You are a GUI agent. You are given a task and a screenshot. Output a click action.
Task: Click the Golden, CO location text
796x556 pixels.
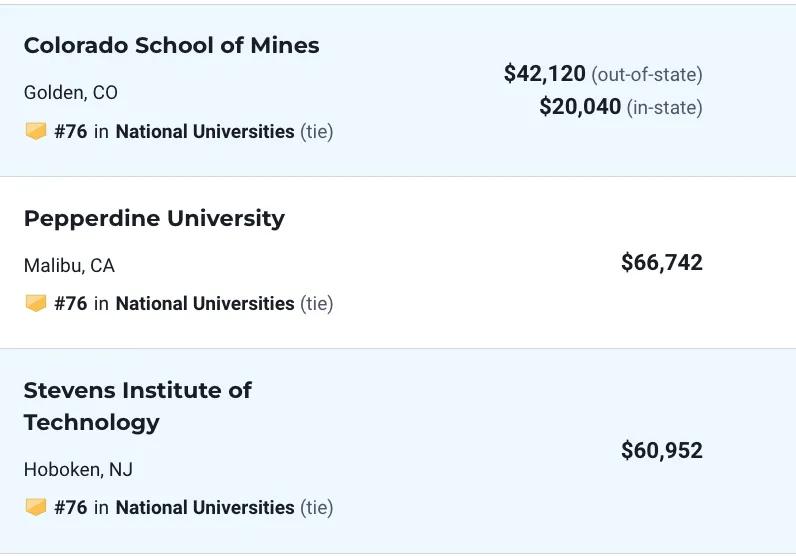[71, 93]
